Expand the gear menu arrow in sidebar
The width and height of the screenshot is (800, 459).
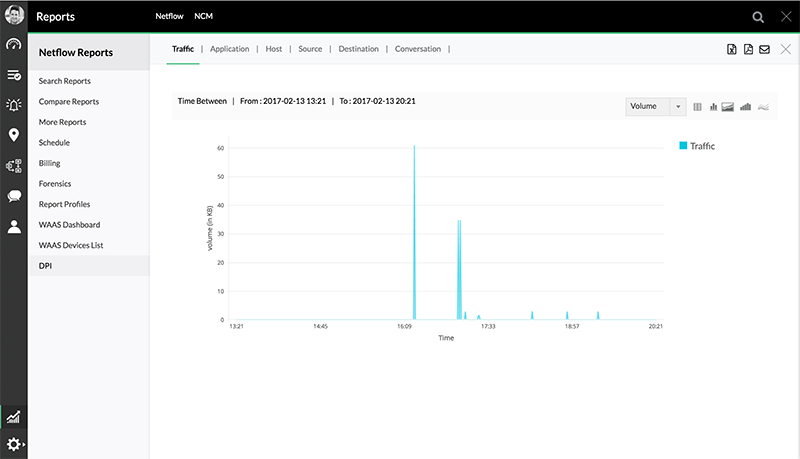[23, 444]
